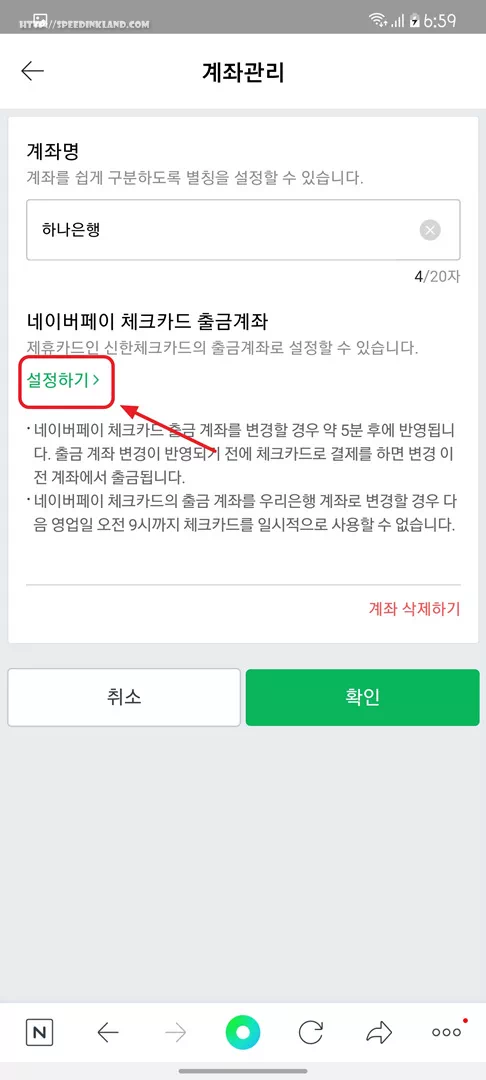This screenshot has width=486, height=1080.
Task: Cancel with the 취소 button
Action: tap(124, 697)
